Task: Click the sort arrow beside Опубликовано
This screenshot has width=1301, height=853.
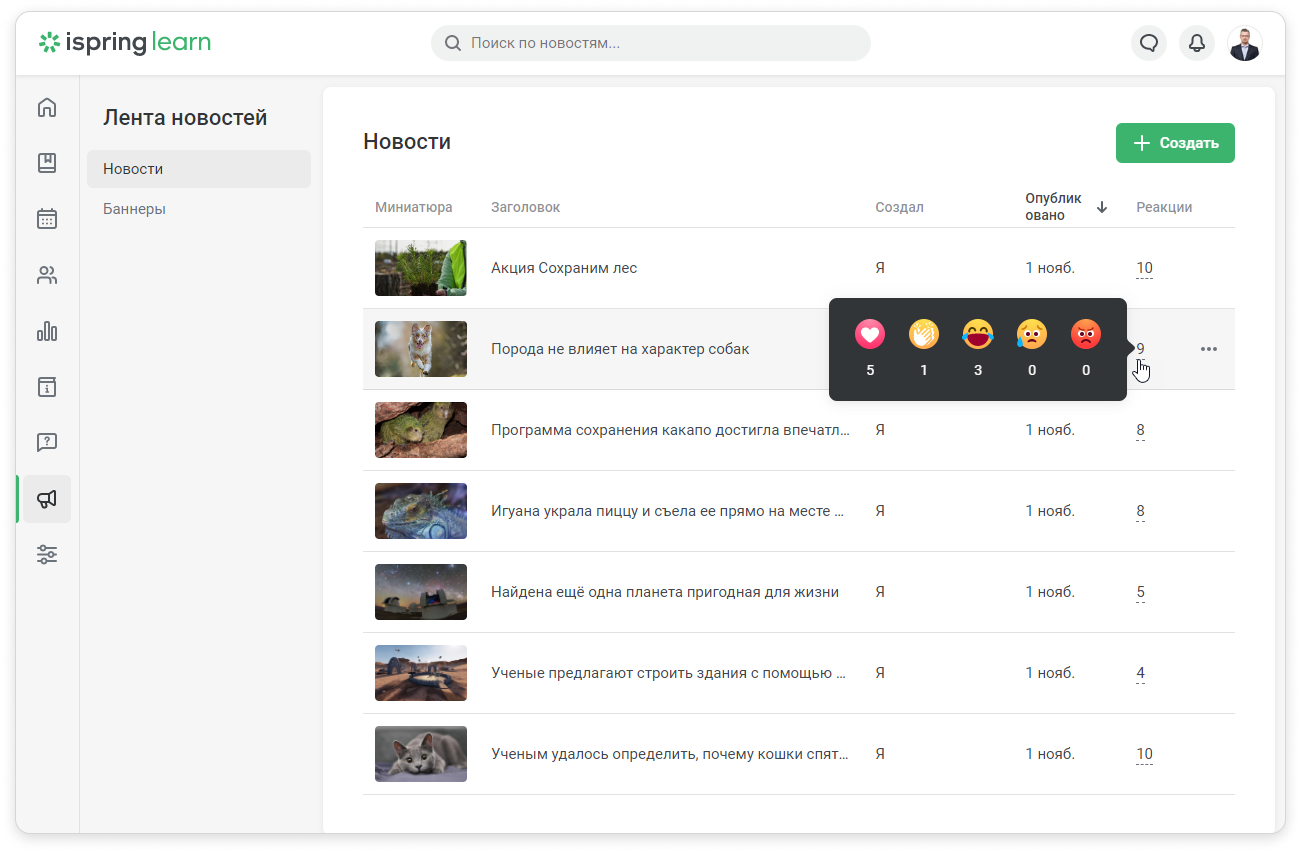Action: tap(1102, 207)
